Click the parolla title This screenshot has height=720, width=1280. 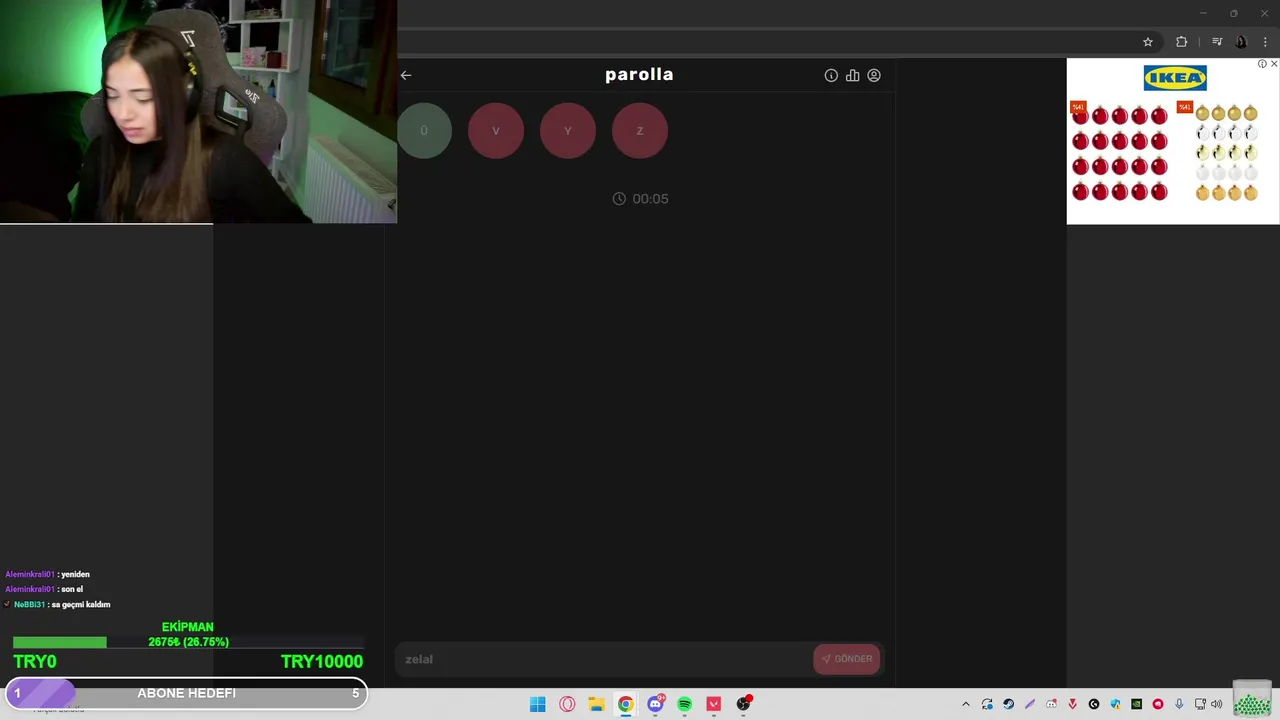[639, 74]
